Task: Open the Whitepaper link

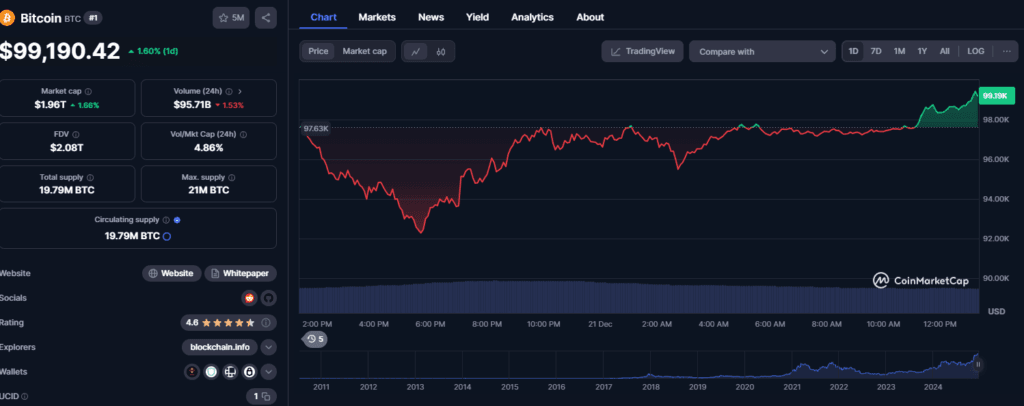Action: [x=241, y=273]
